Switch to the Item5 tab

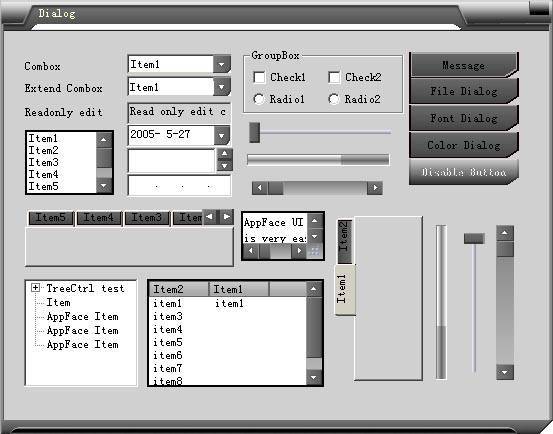[51, 218]
